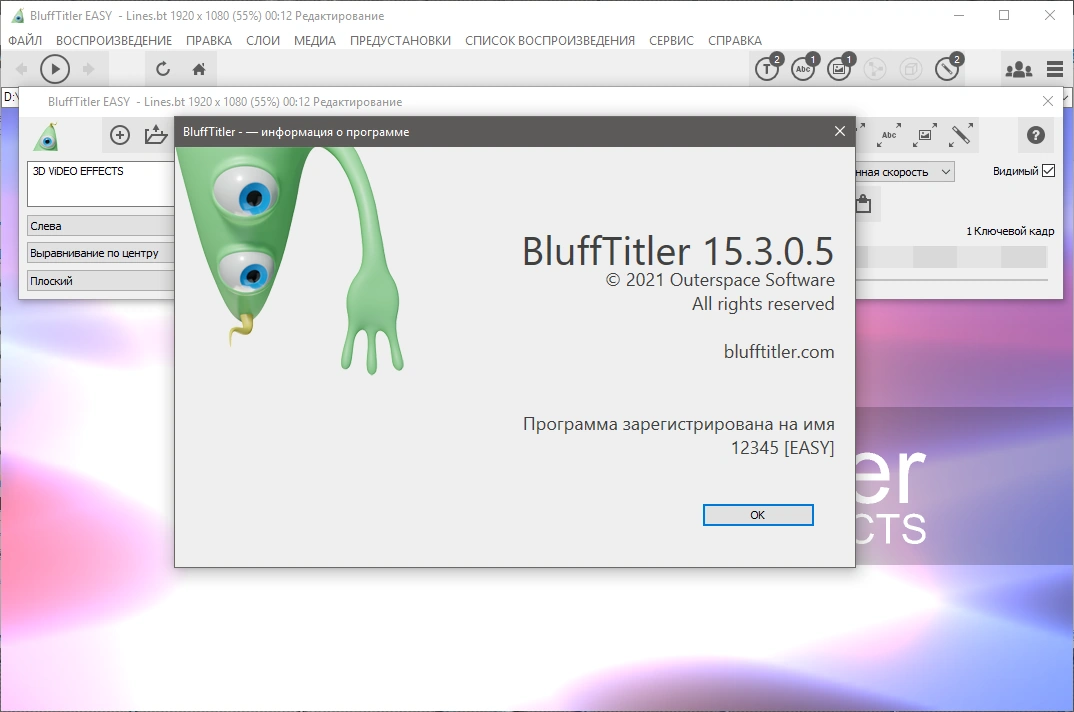1074x712 pixels.
Task: Click the keyframe timeline slider bar
Action: coord(952,280)
